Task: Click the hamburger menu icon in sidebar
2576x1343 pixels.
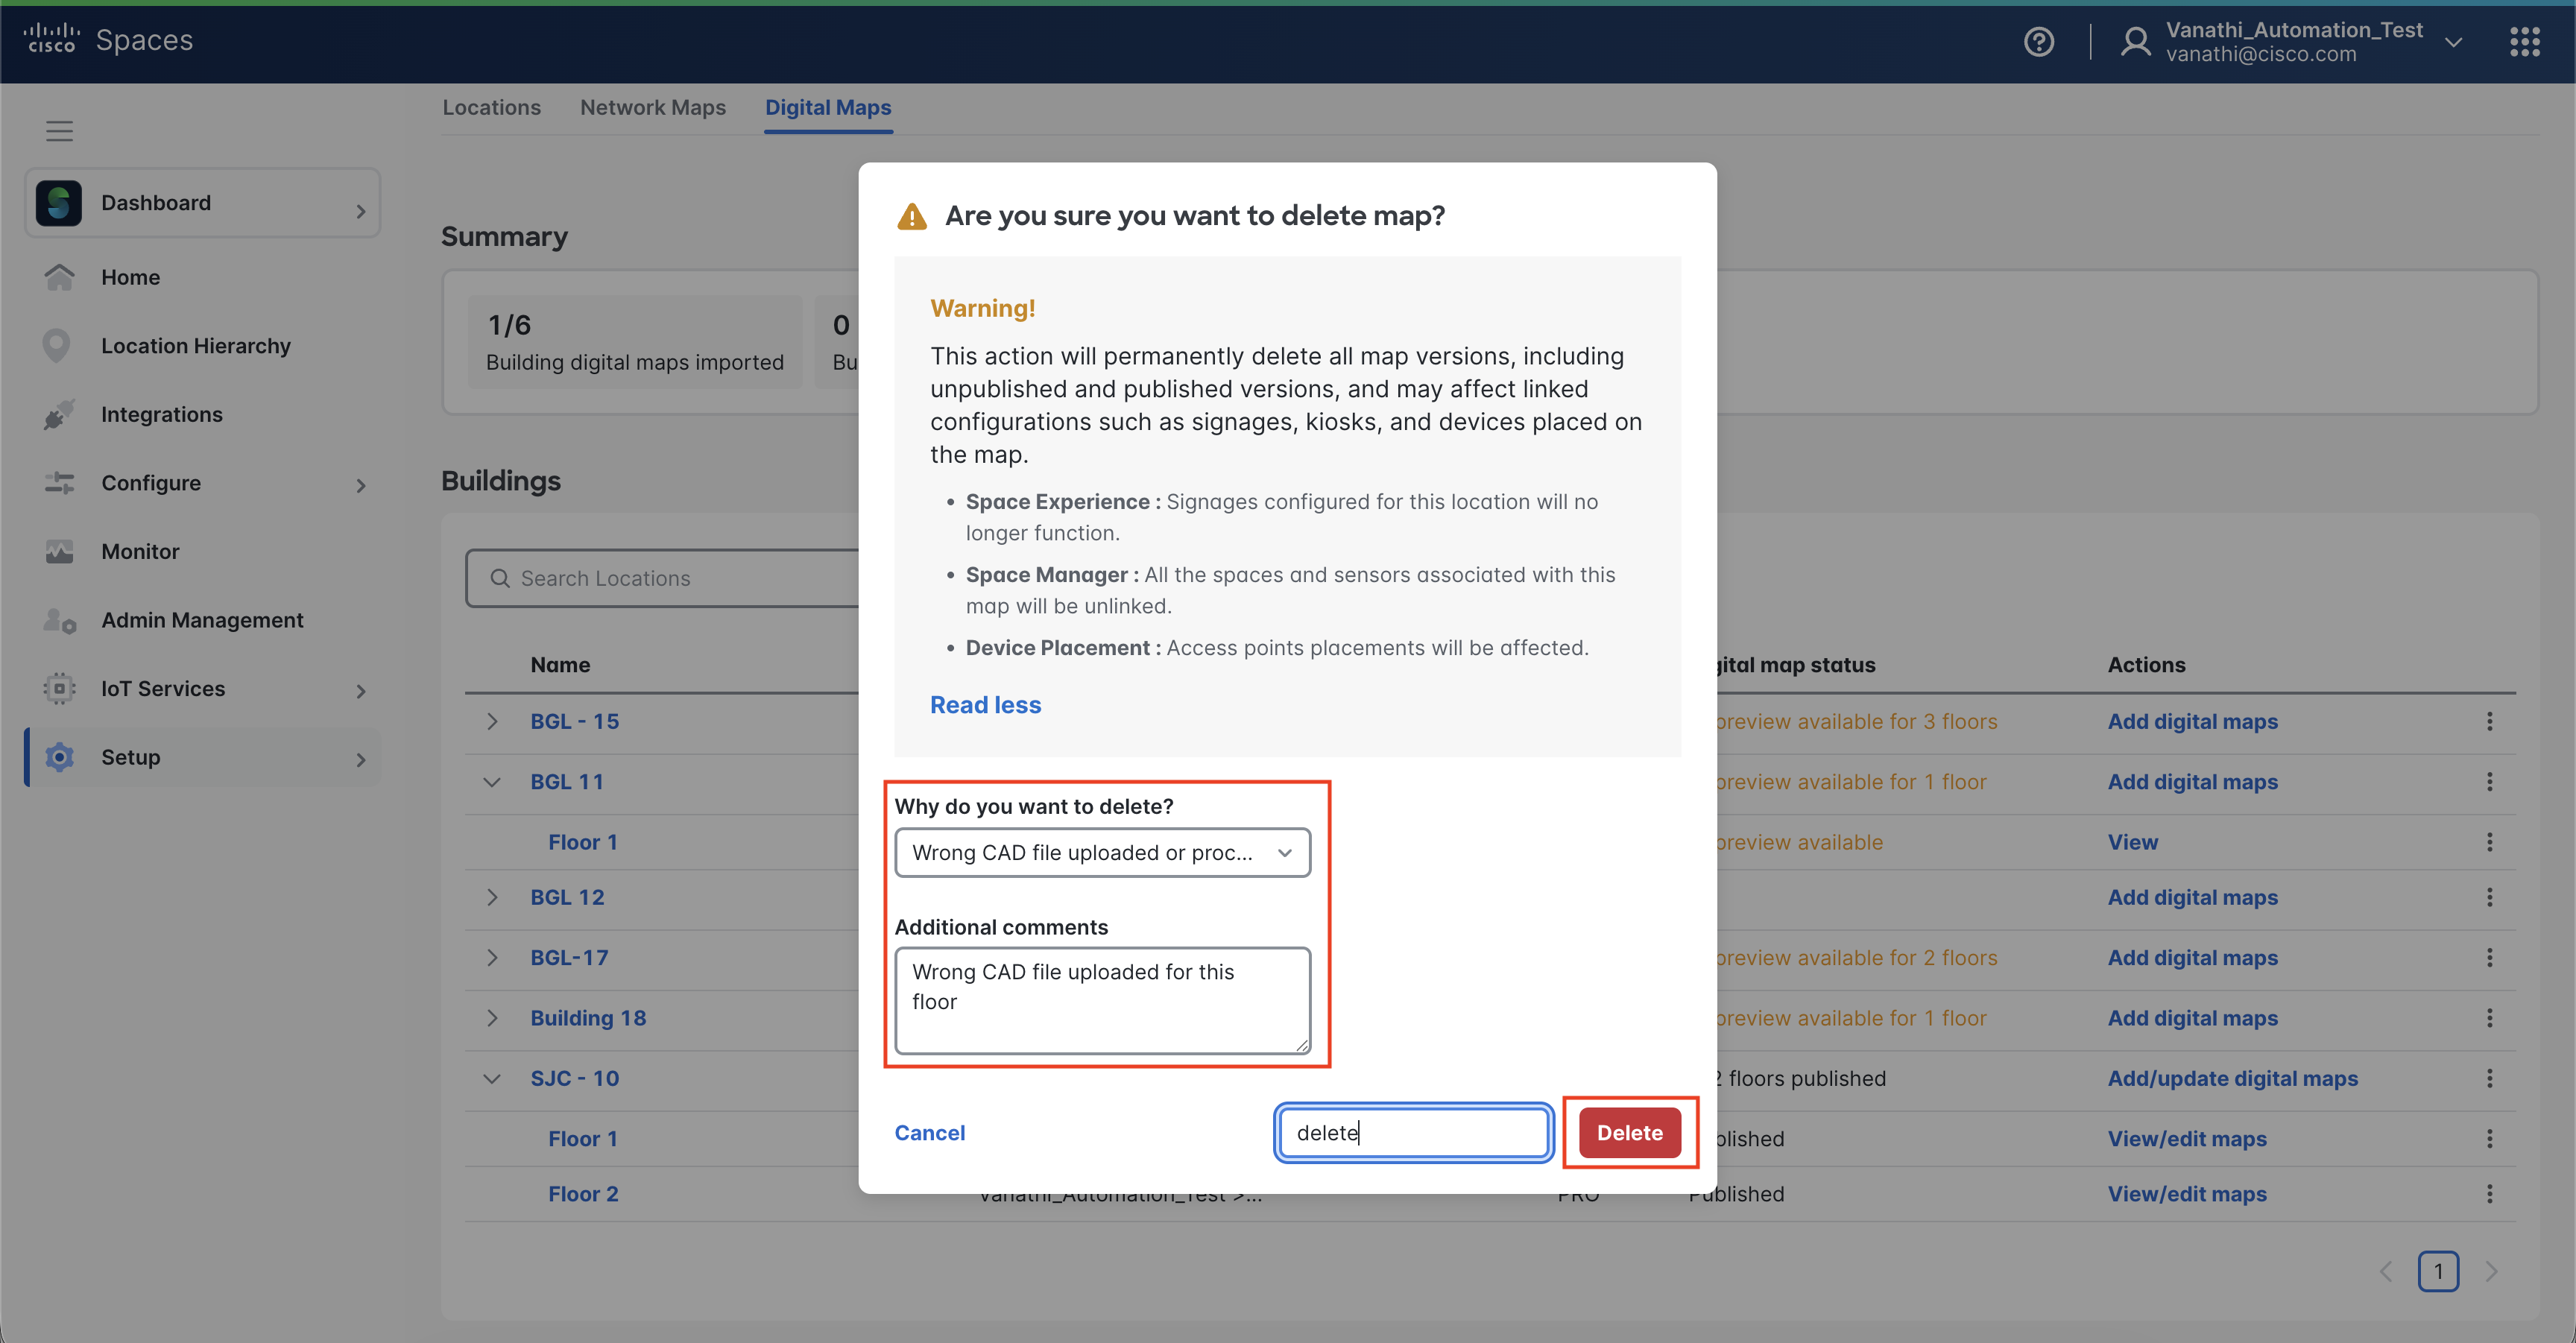Action: coord(59,131)
